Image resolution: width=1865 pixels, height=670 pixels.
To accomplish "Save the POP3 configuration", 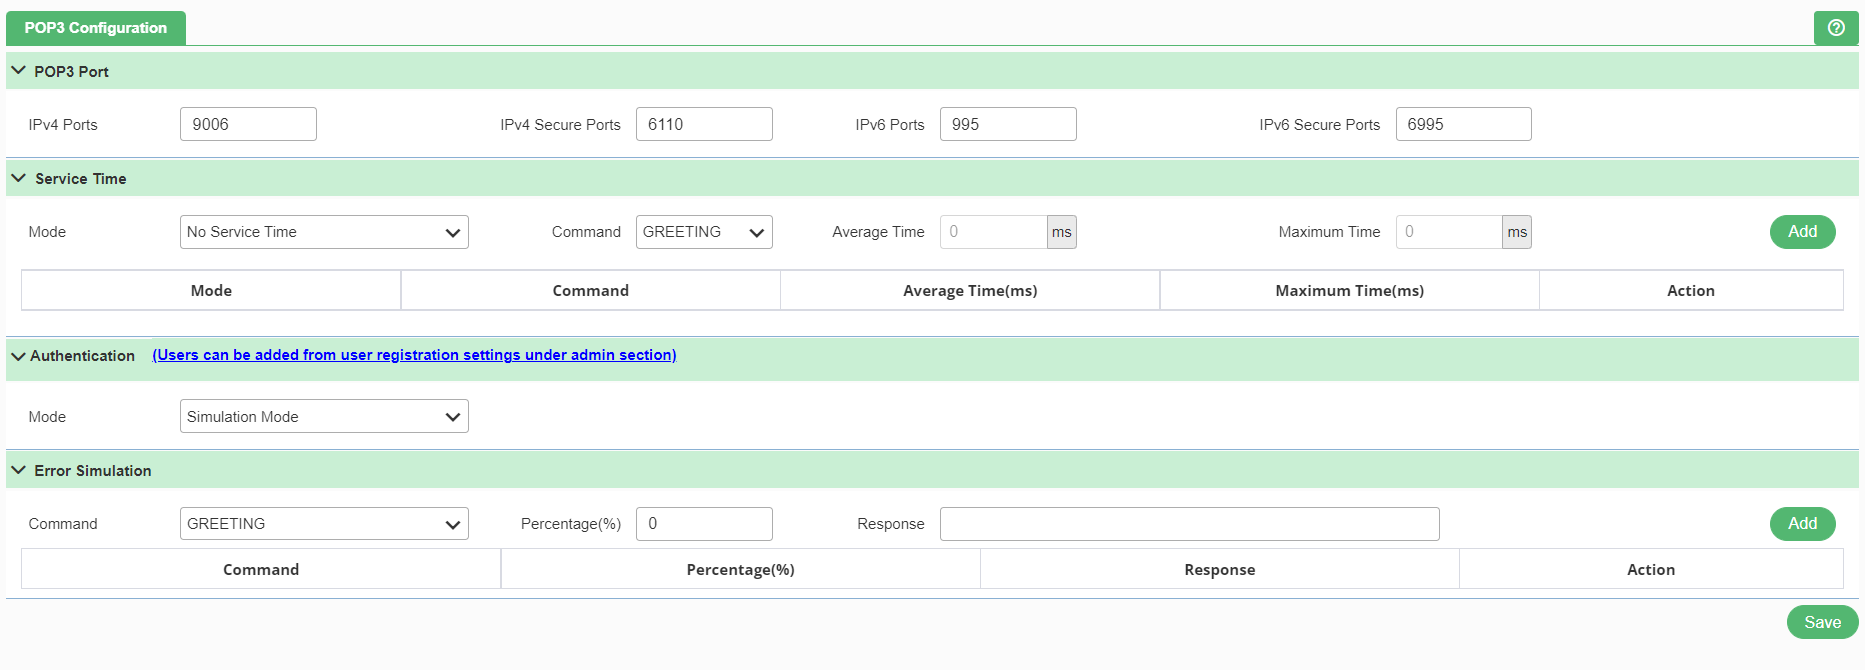I will pos(1822,622).
